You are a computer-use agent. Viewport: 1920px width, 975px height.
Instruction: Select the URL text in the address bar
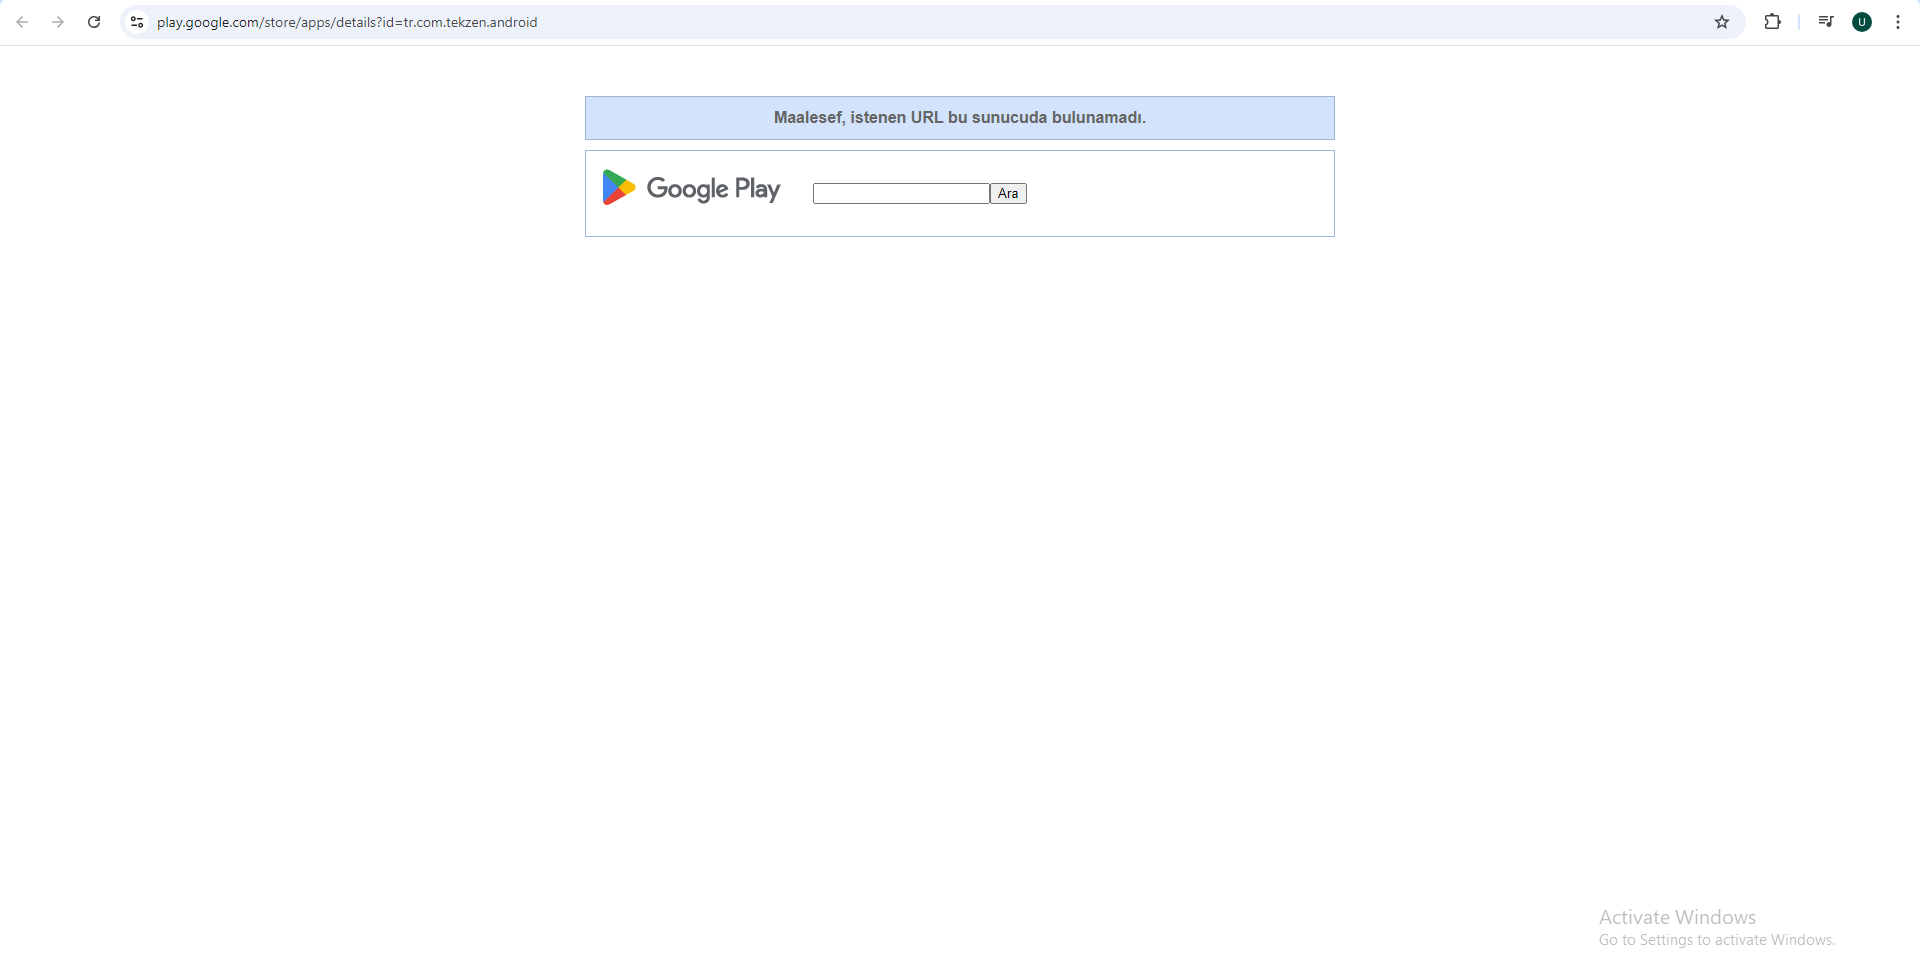click(347, 22)
